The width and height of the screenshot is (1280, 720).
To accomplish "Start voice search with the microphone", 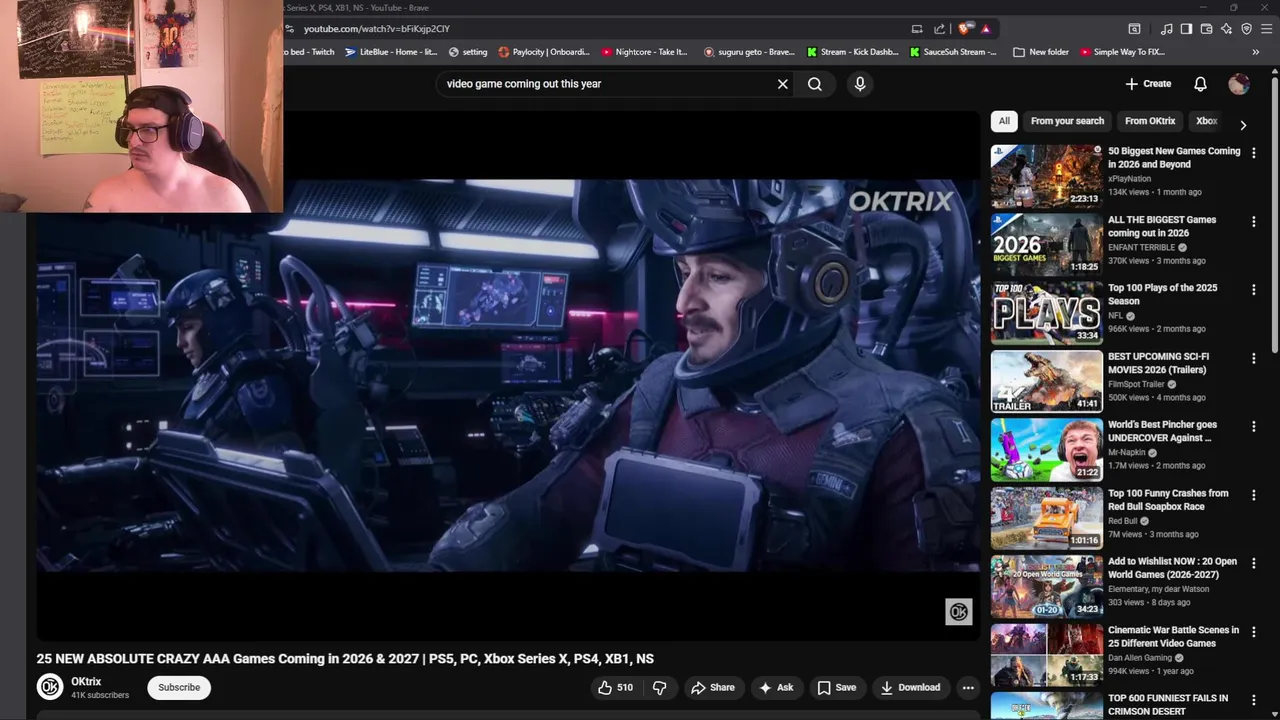I will (860, 84).
